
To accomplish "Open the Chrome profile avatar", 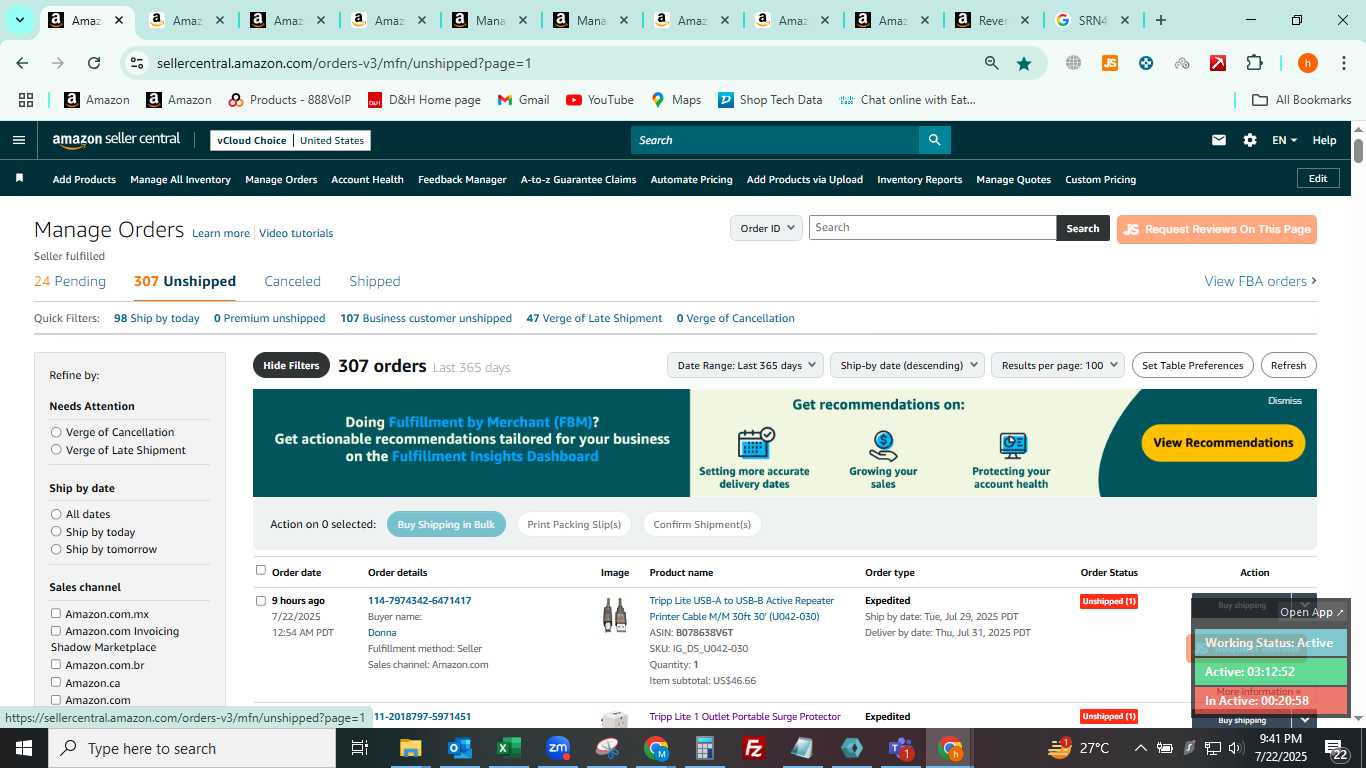I will point(1307,63).
